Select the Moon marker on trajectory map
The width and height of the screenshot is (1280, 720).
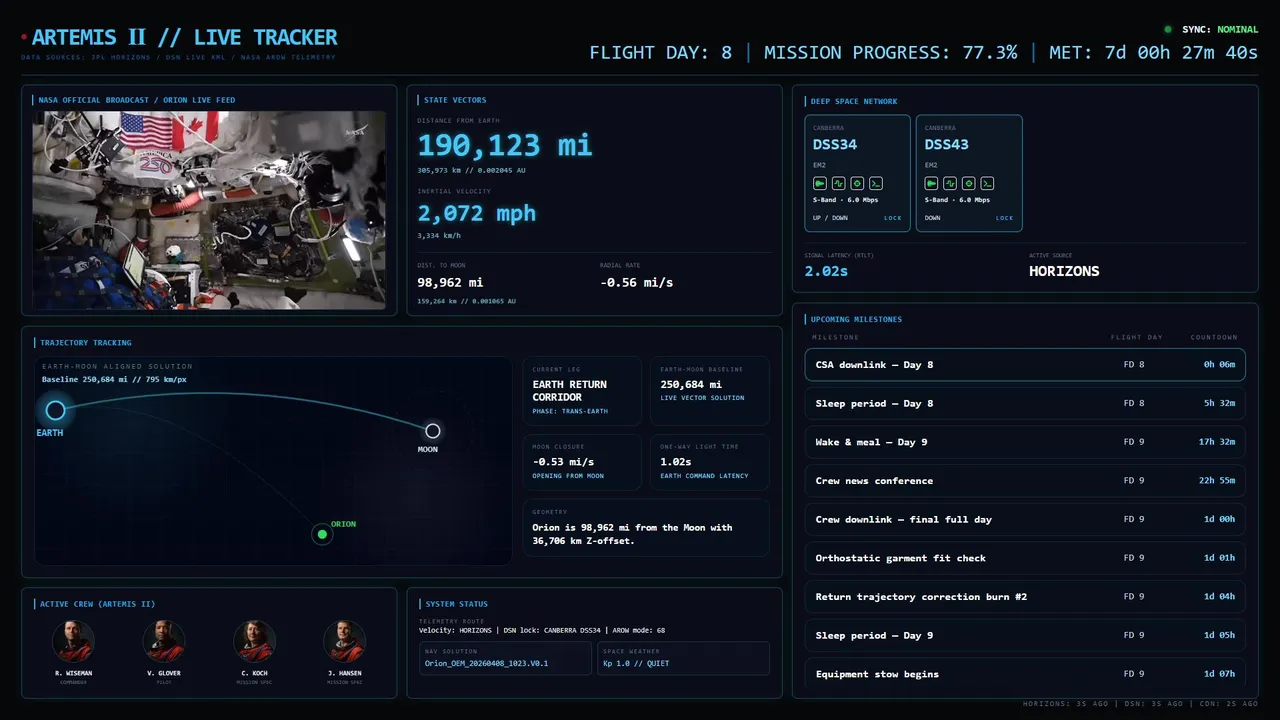[x=432, y=431]
